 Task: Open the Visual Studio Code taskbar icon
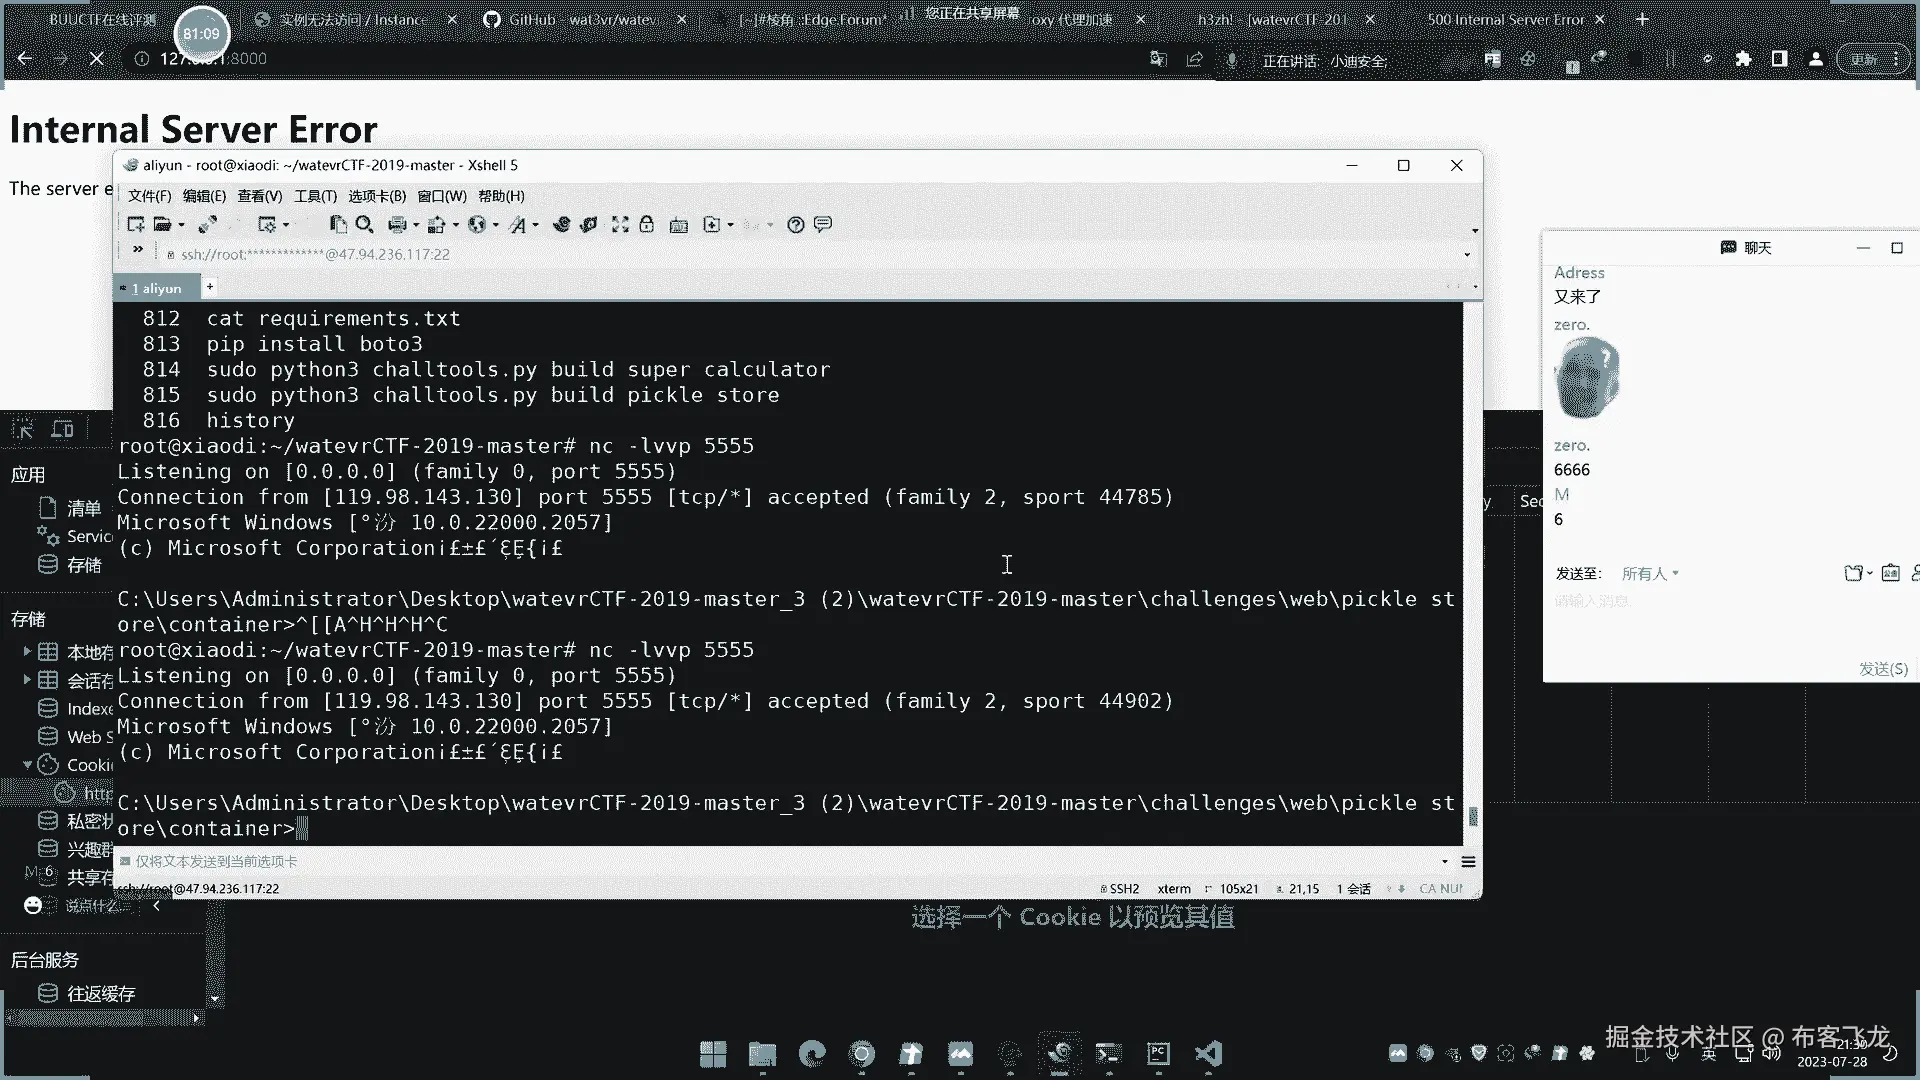pyautogui.click(x=1208, y=1053)
